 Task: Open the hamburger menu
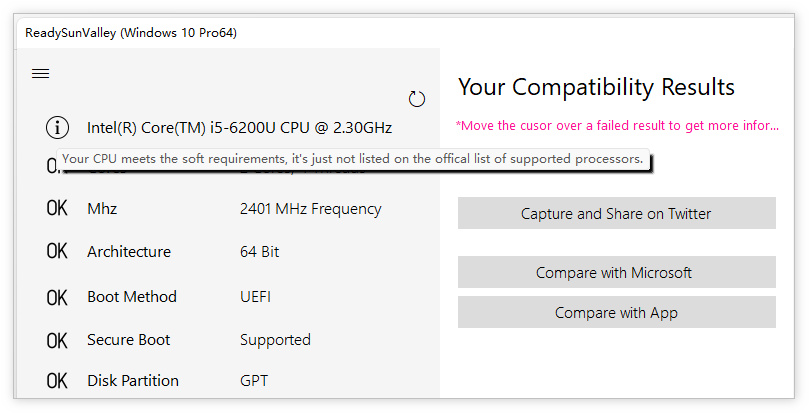(41, 73)
